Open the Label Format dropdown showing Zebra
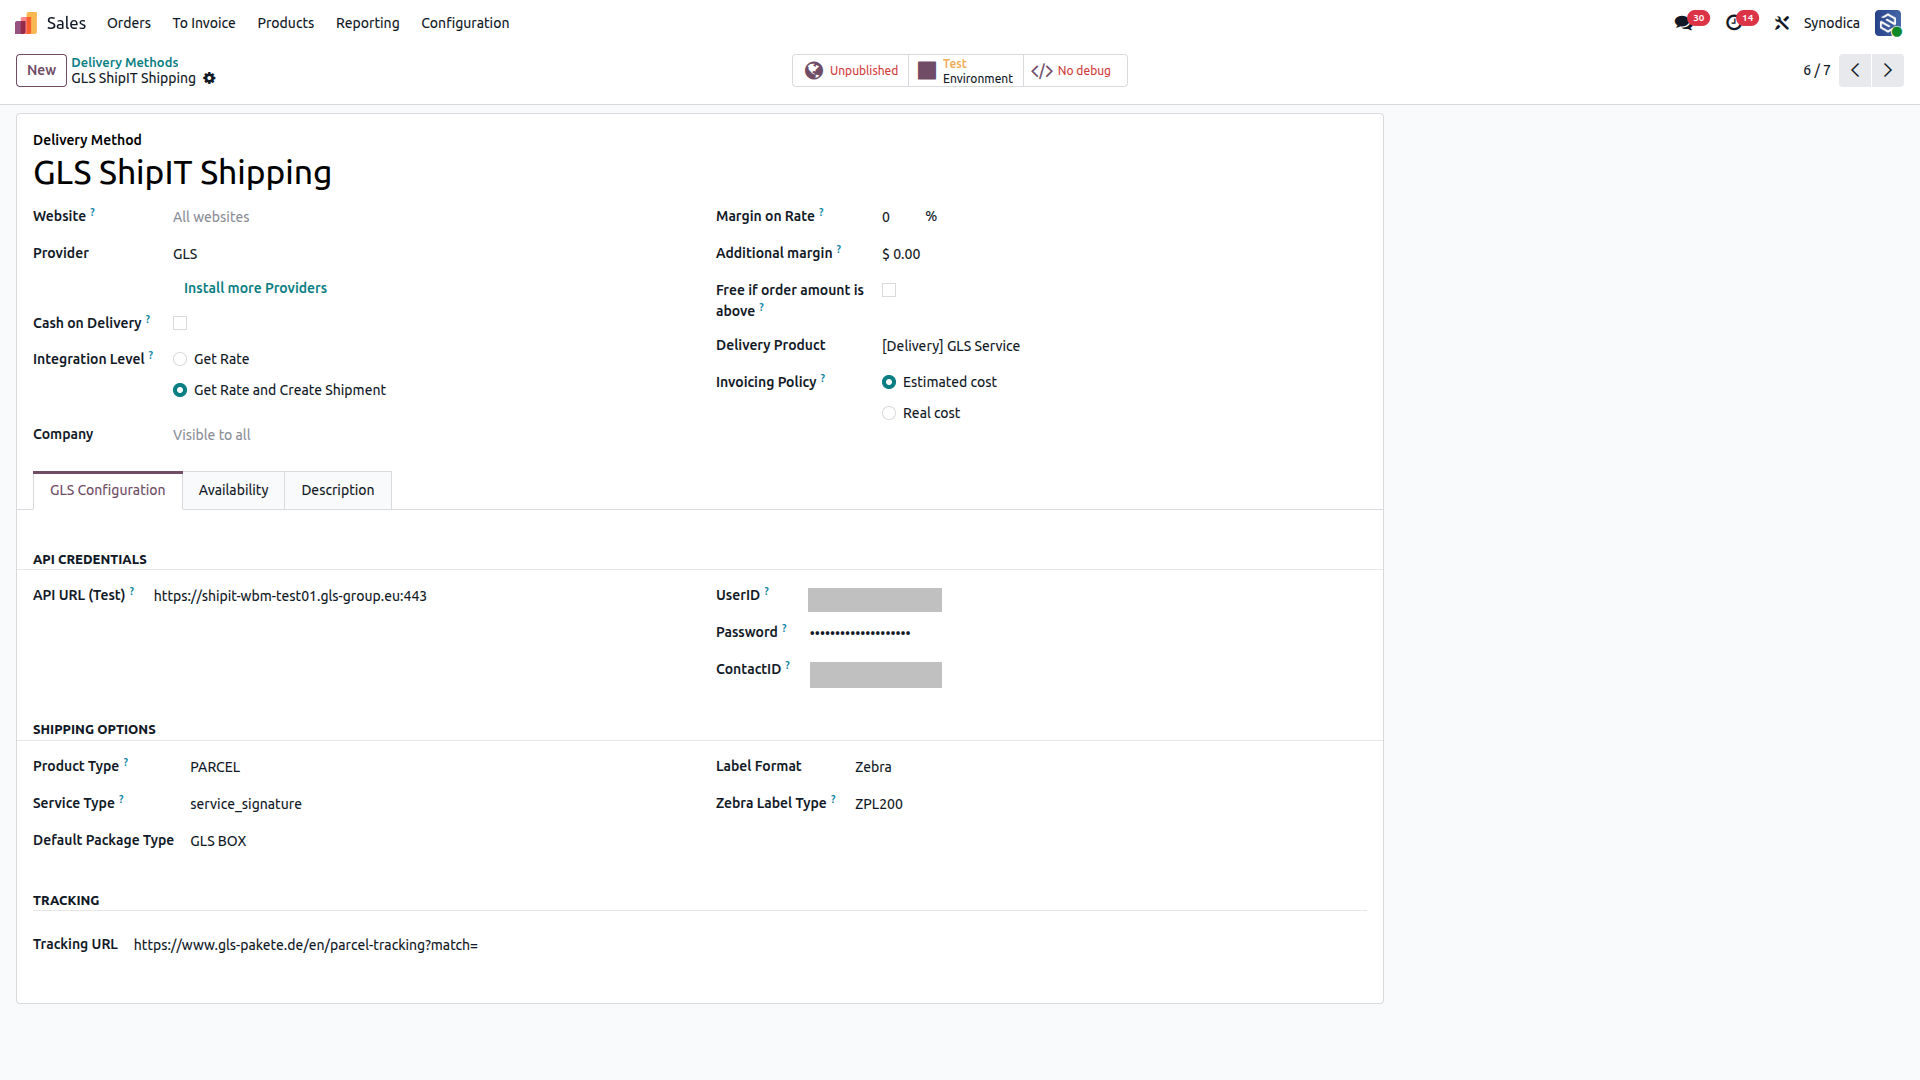 click(x=1110, y=767)
